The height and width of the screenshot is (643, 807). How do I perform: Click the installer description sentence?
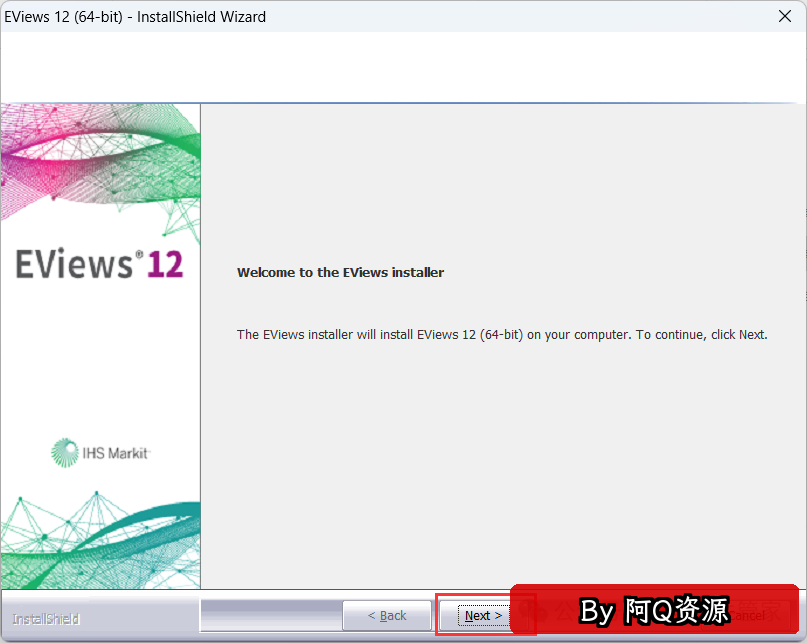pos(500,334)
